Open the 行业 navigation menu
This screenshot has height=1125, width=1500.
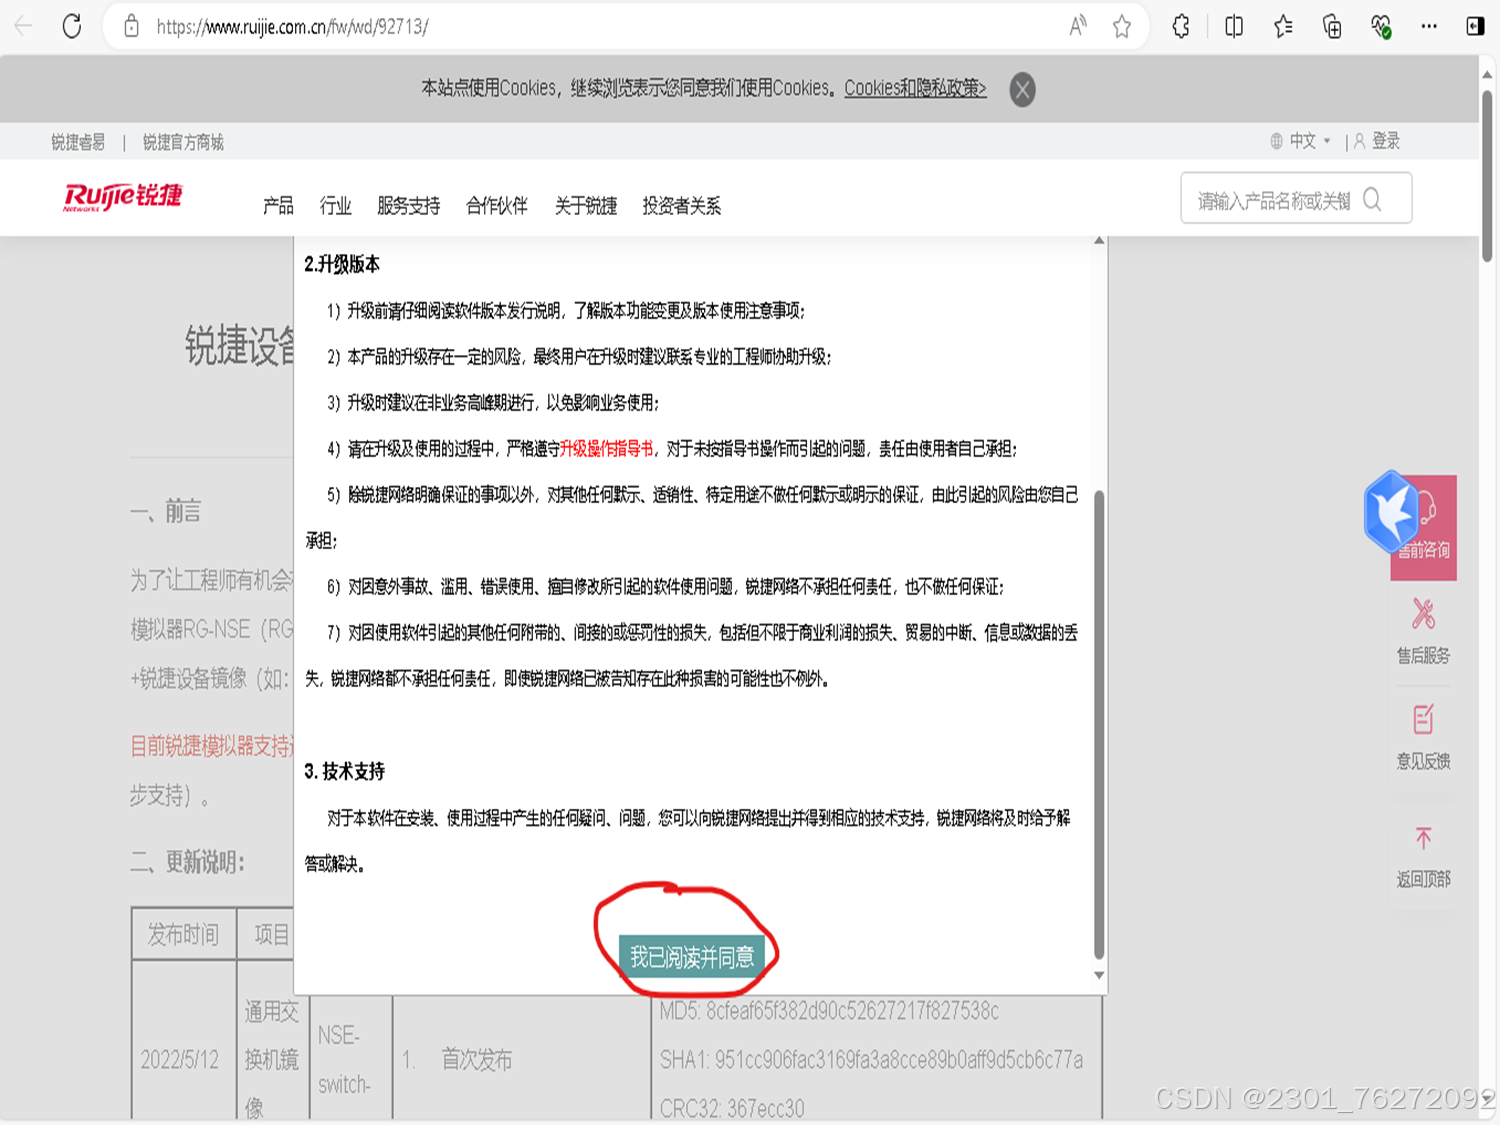pyautogui.click(x=335, y=206)
